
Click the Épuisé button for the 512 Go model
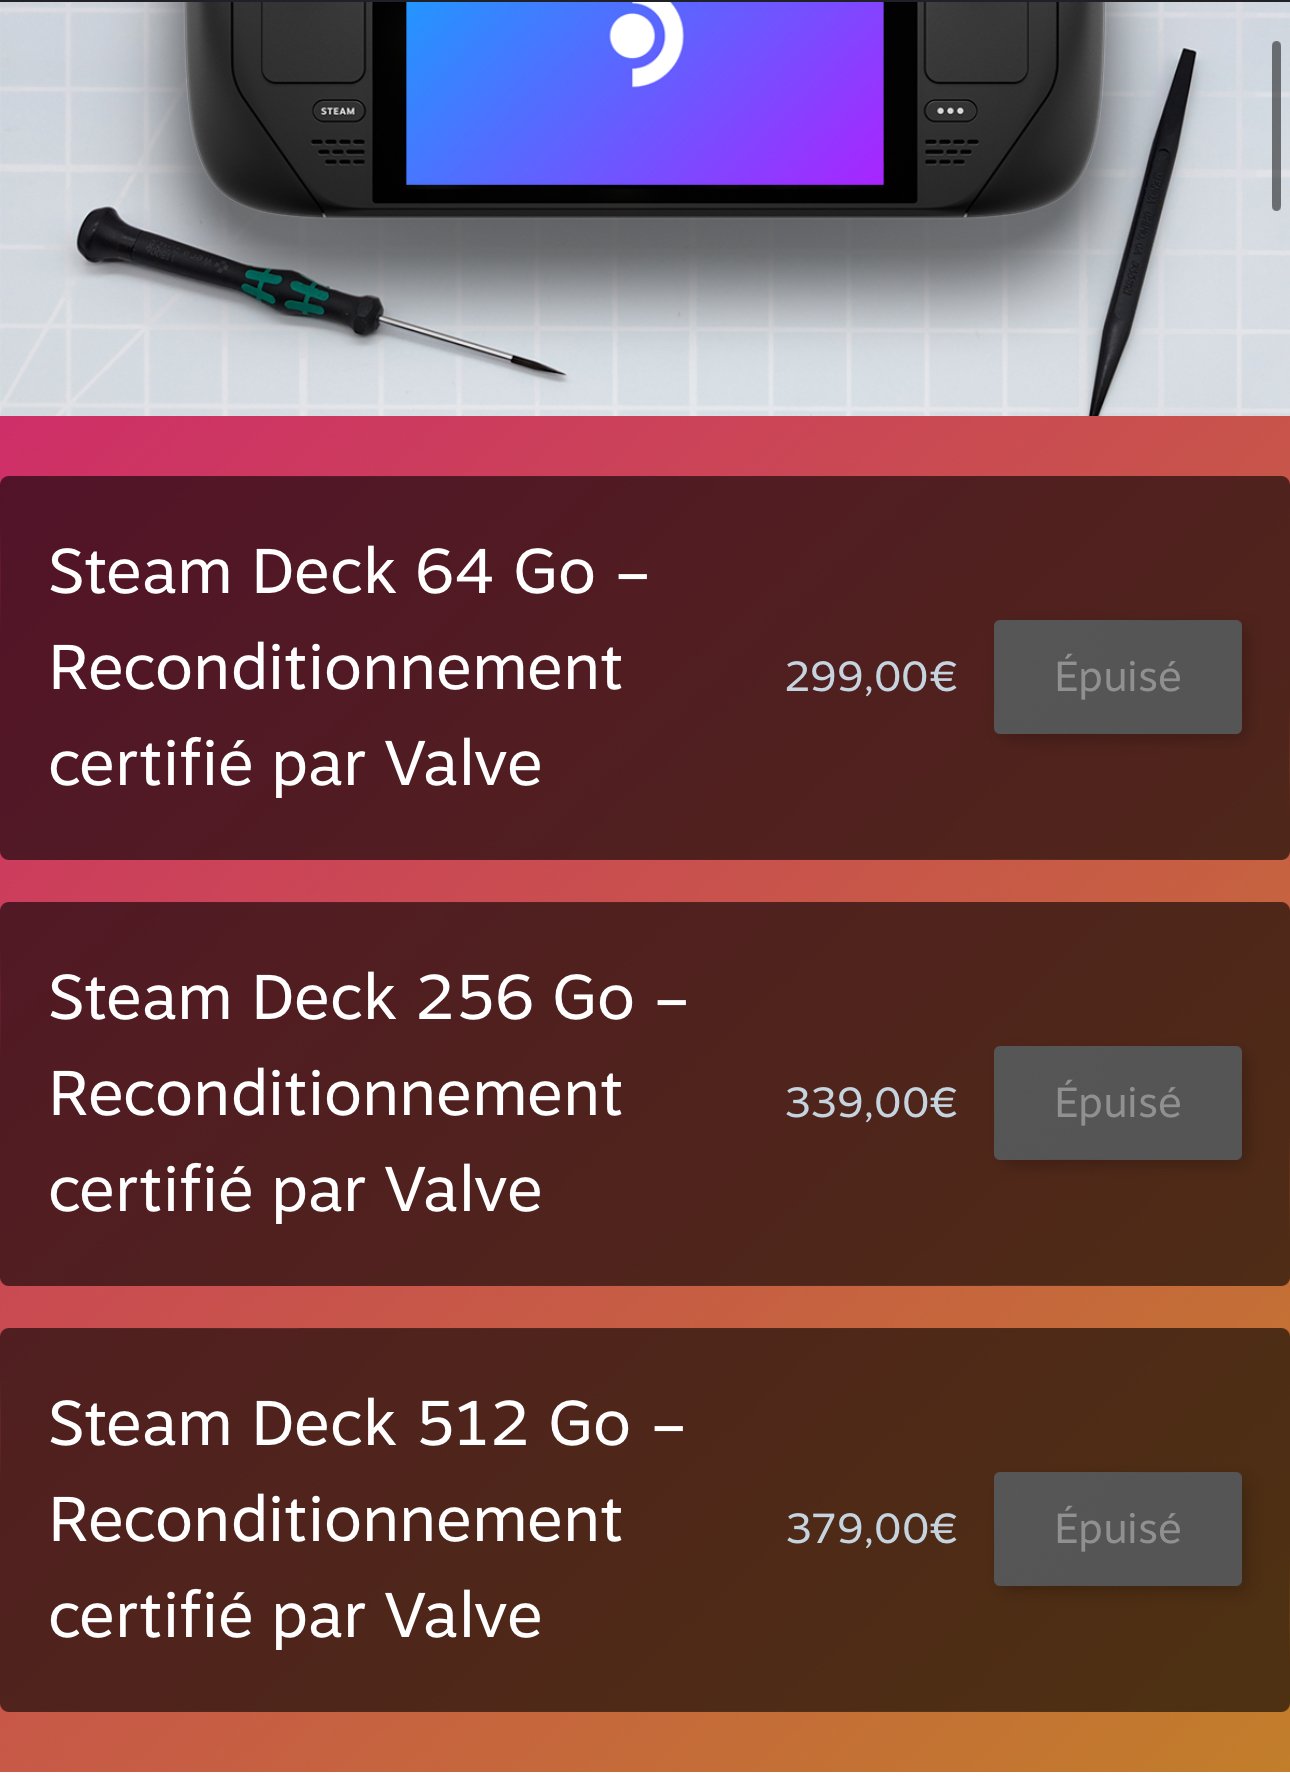click(1117, 1529)
